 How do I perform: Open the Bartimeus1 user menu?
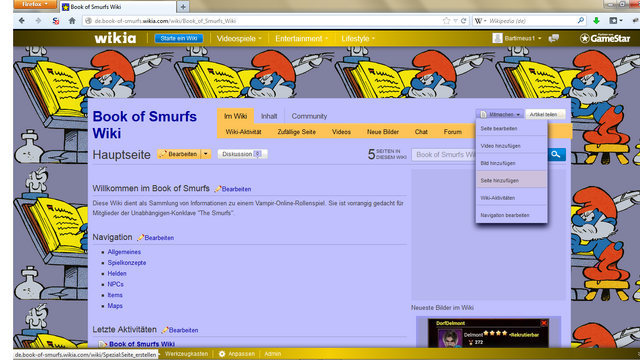pyautogui.click(x=517, y=38)
